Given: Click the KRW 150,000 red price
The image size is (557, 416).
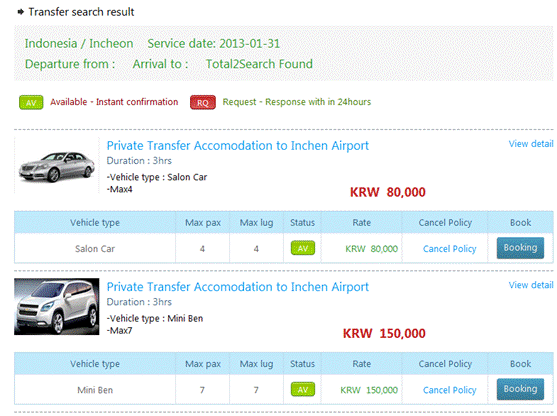Looking at the screenshot, I should tap(384, 334).
